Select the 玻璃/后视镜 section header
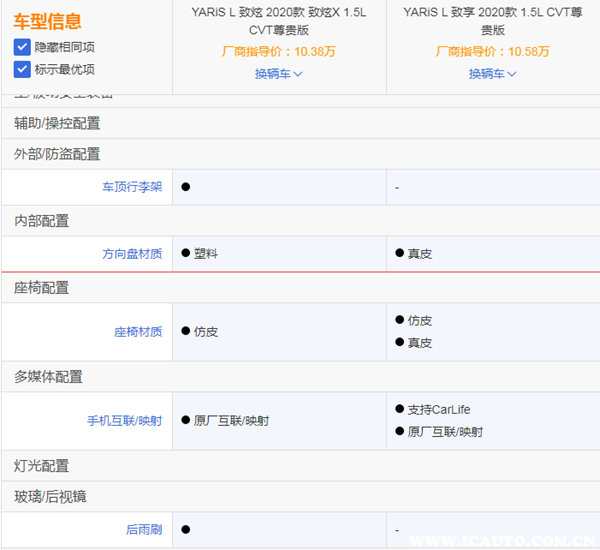Viewport: 600px width, 550px height. (x=50, y=496)
